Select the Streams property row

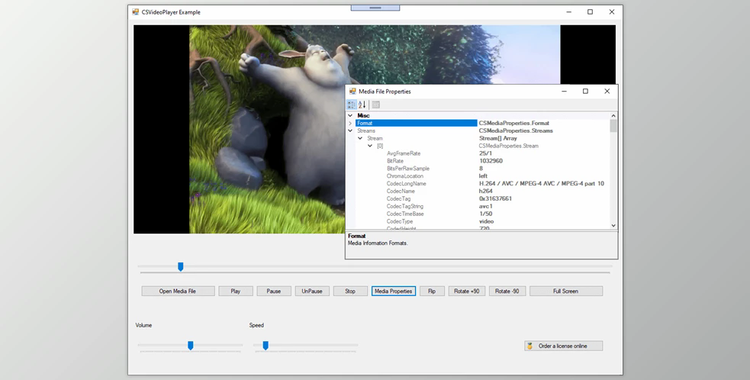pos(482,131)
